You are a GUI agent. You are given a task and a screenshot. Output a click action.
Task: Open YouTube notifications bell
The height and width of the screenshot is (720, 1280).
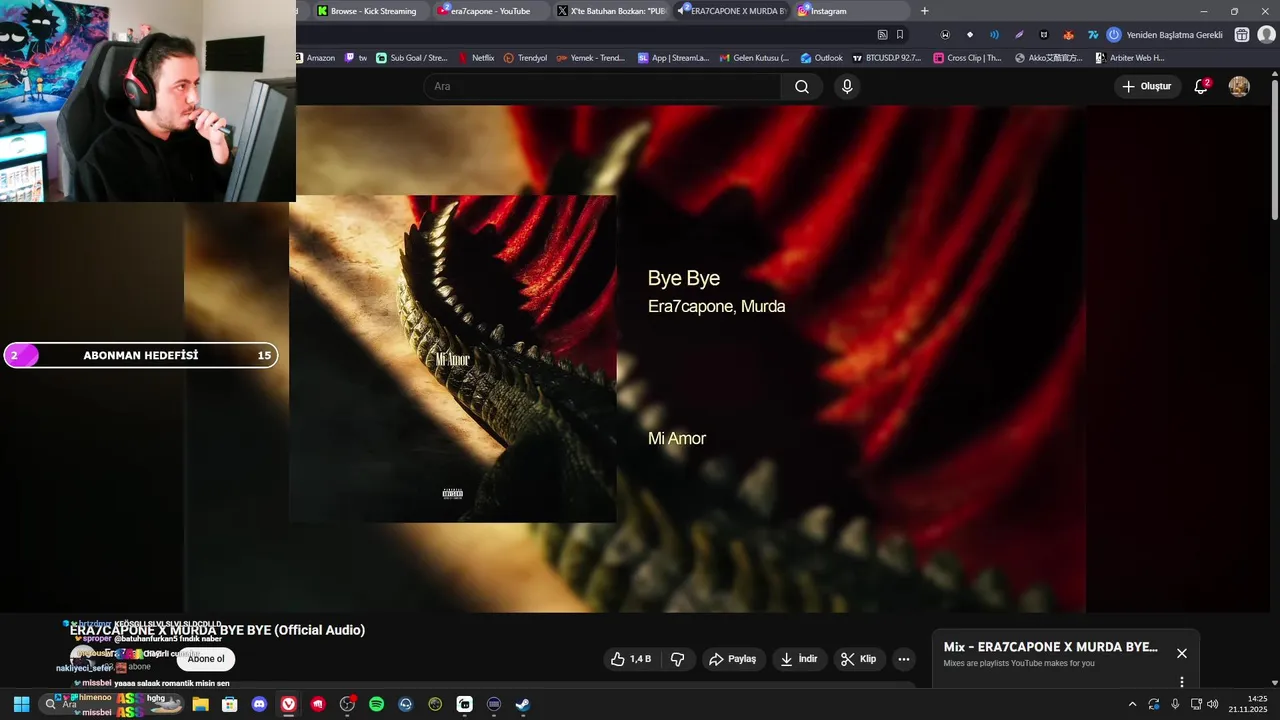[x=1202, y=87]
